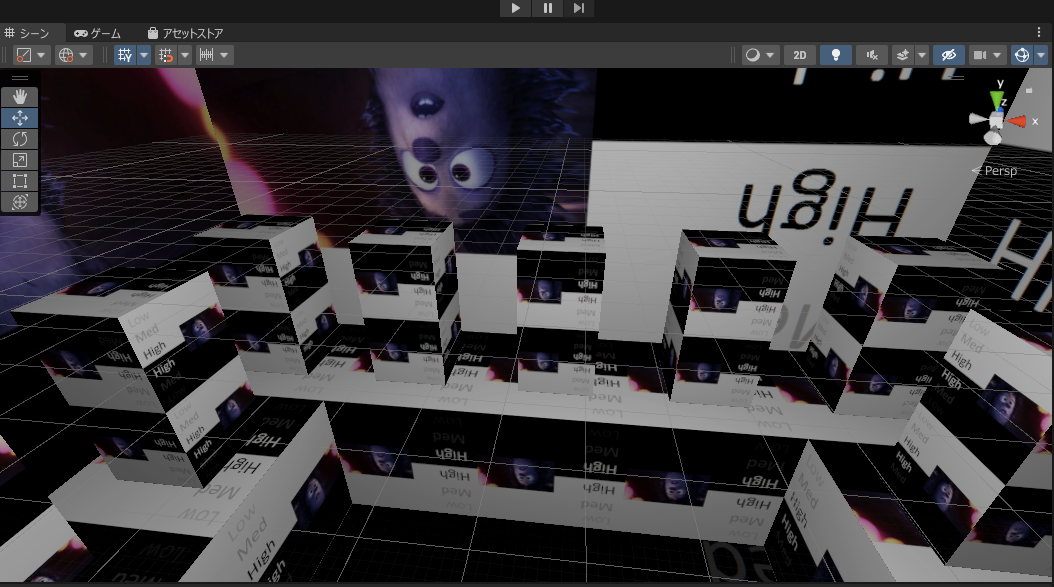Select the Scale tool
Viewport: 1054px width, 587px height.
19,159
